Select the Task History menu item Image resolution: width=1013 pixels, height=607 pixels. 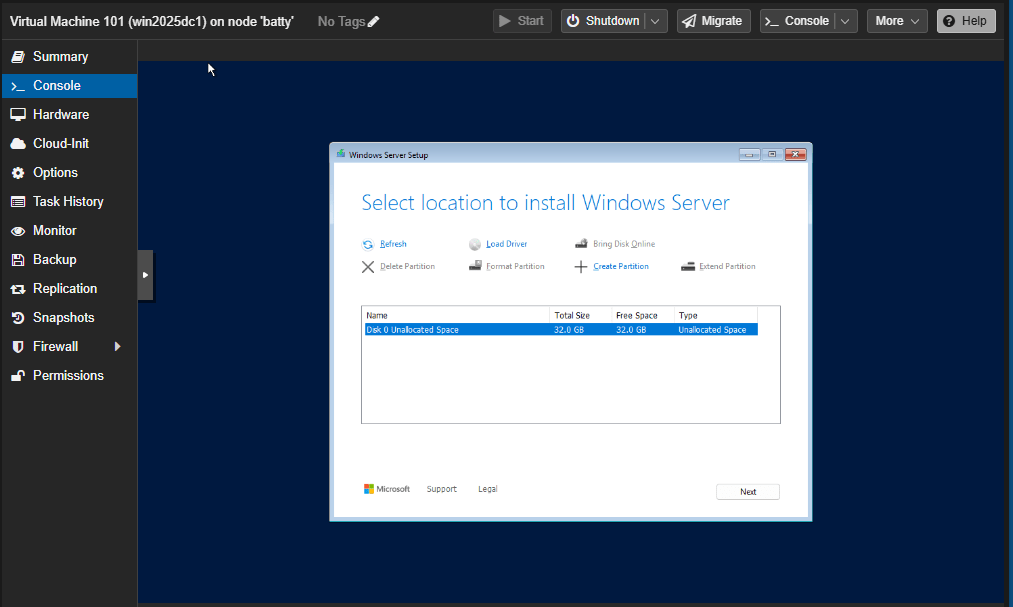pos(68,201)
